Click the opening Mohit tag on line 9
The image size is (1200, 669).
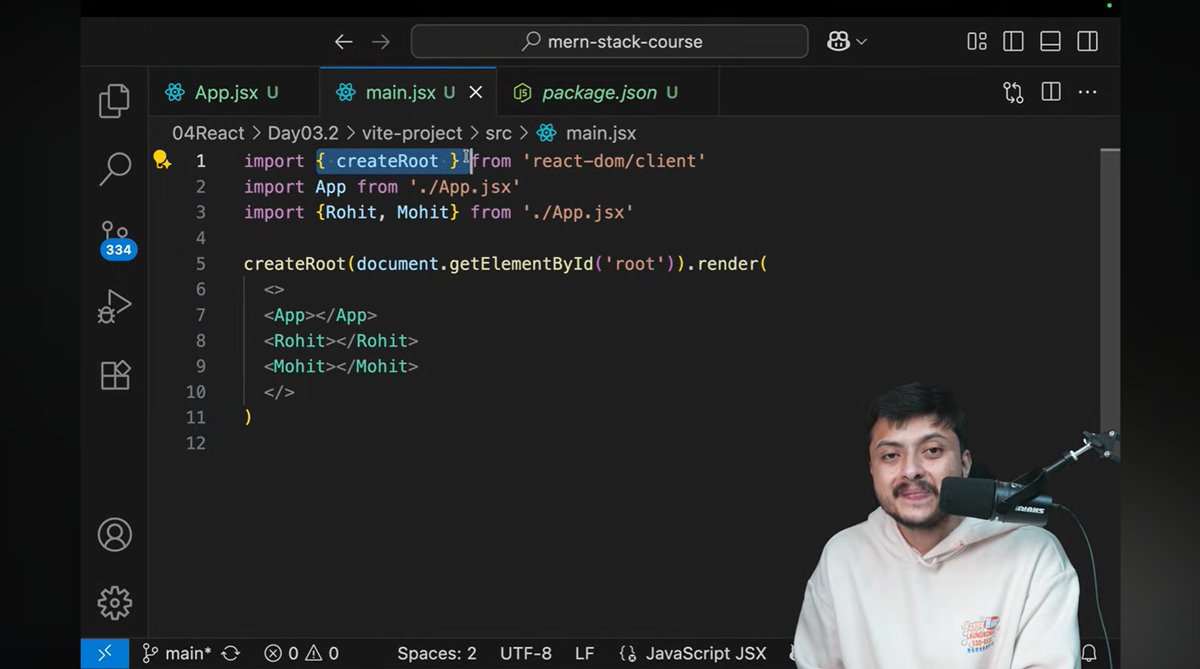(300, 366)
